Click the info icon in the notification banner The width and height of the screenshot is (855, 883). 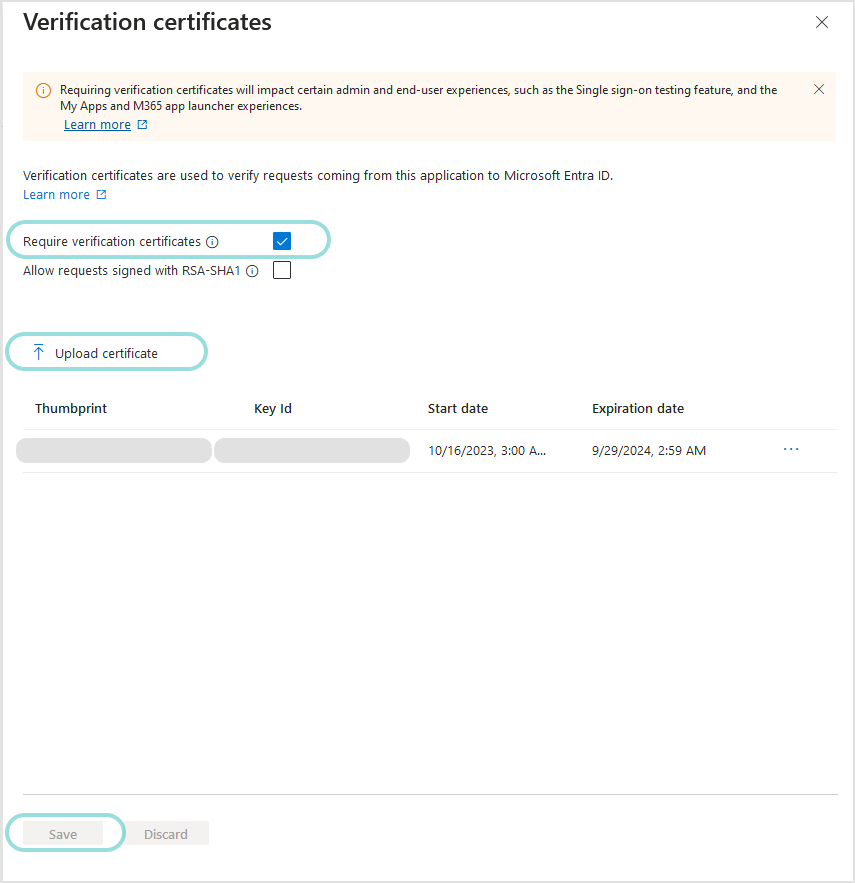(x=43, y=90)
